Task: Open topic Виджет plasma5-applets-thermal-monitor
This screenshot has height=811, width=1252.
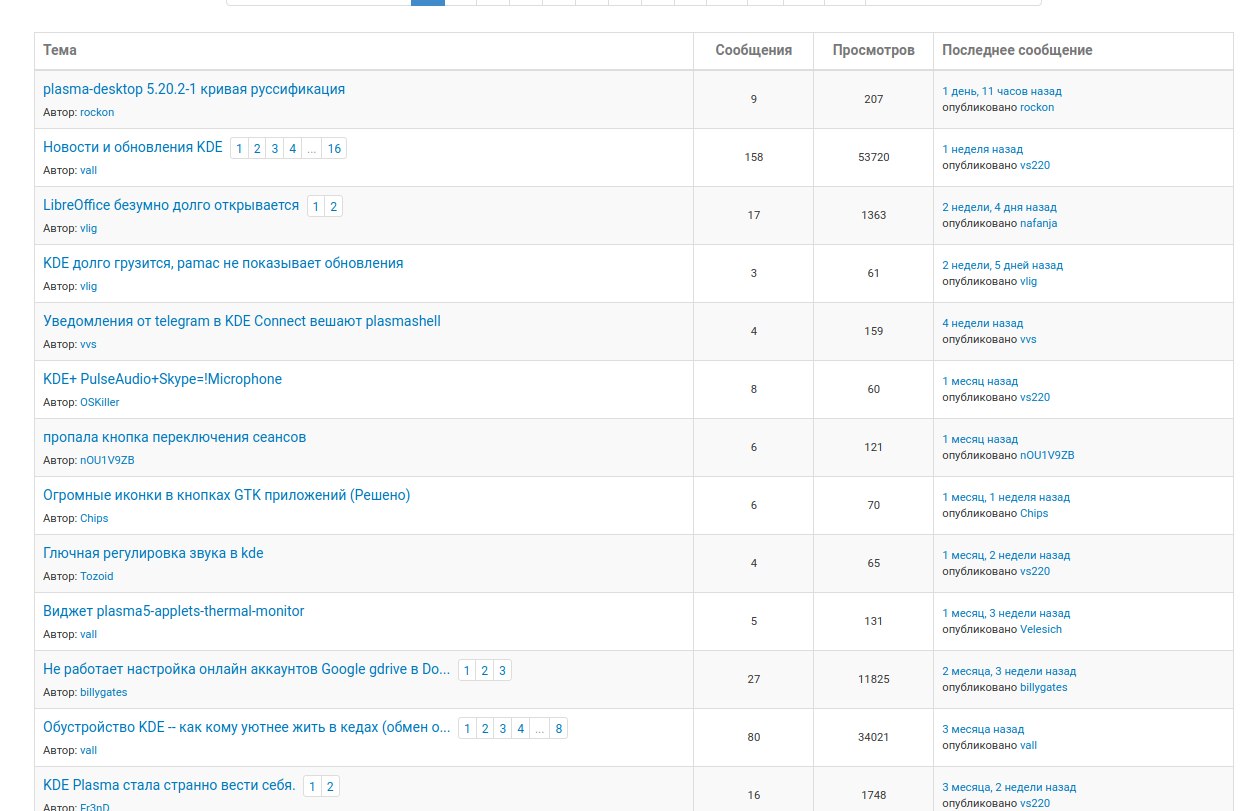Action: click(x=174, y=611)
